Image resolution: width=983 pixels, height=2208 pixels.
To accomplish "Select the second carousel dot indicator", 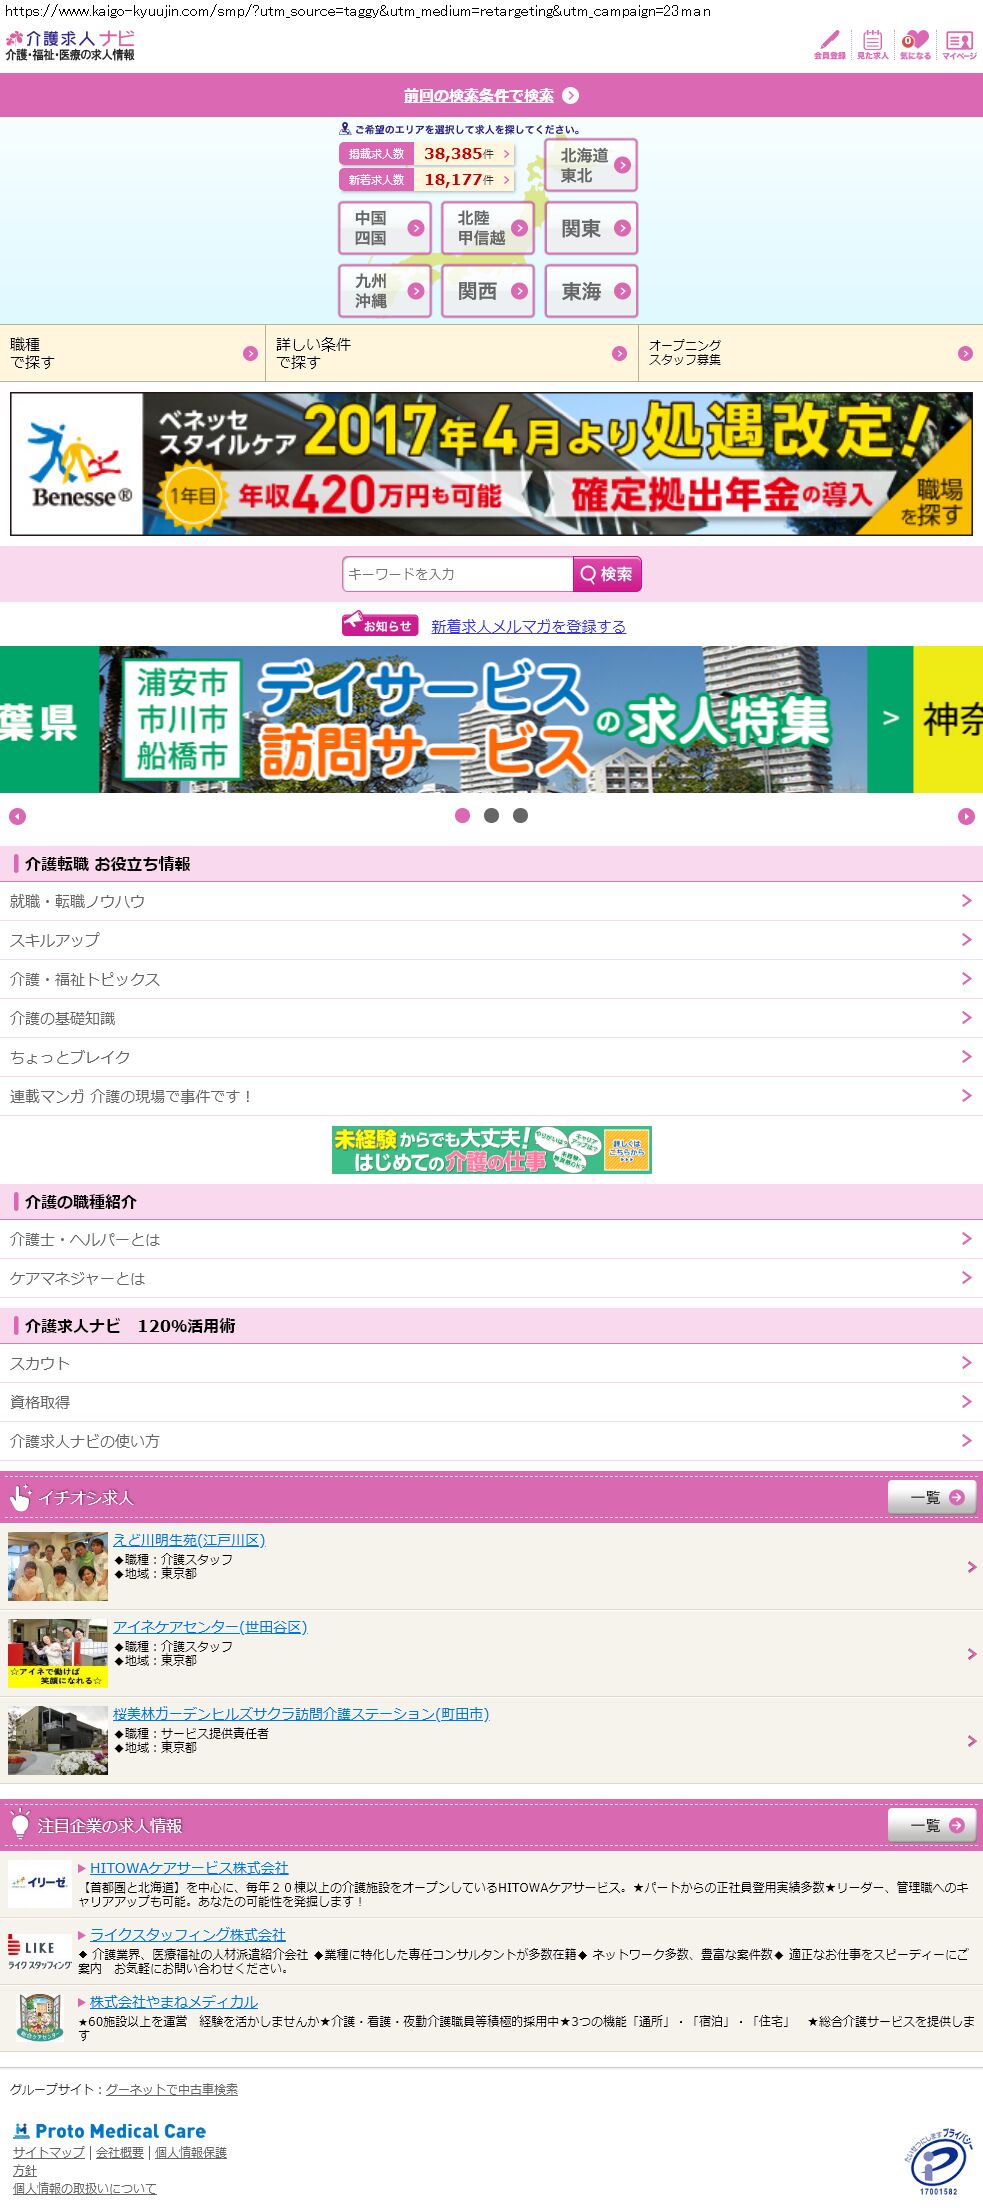I will click(x=491, y=816).
